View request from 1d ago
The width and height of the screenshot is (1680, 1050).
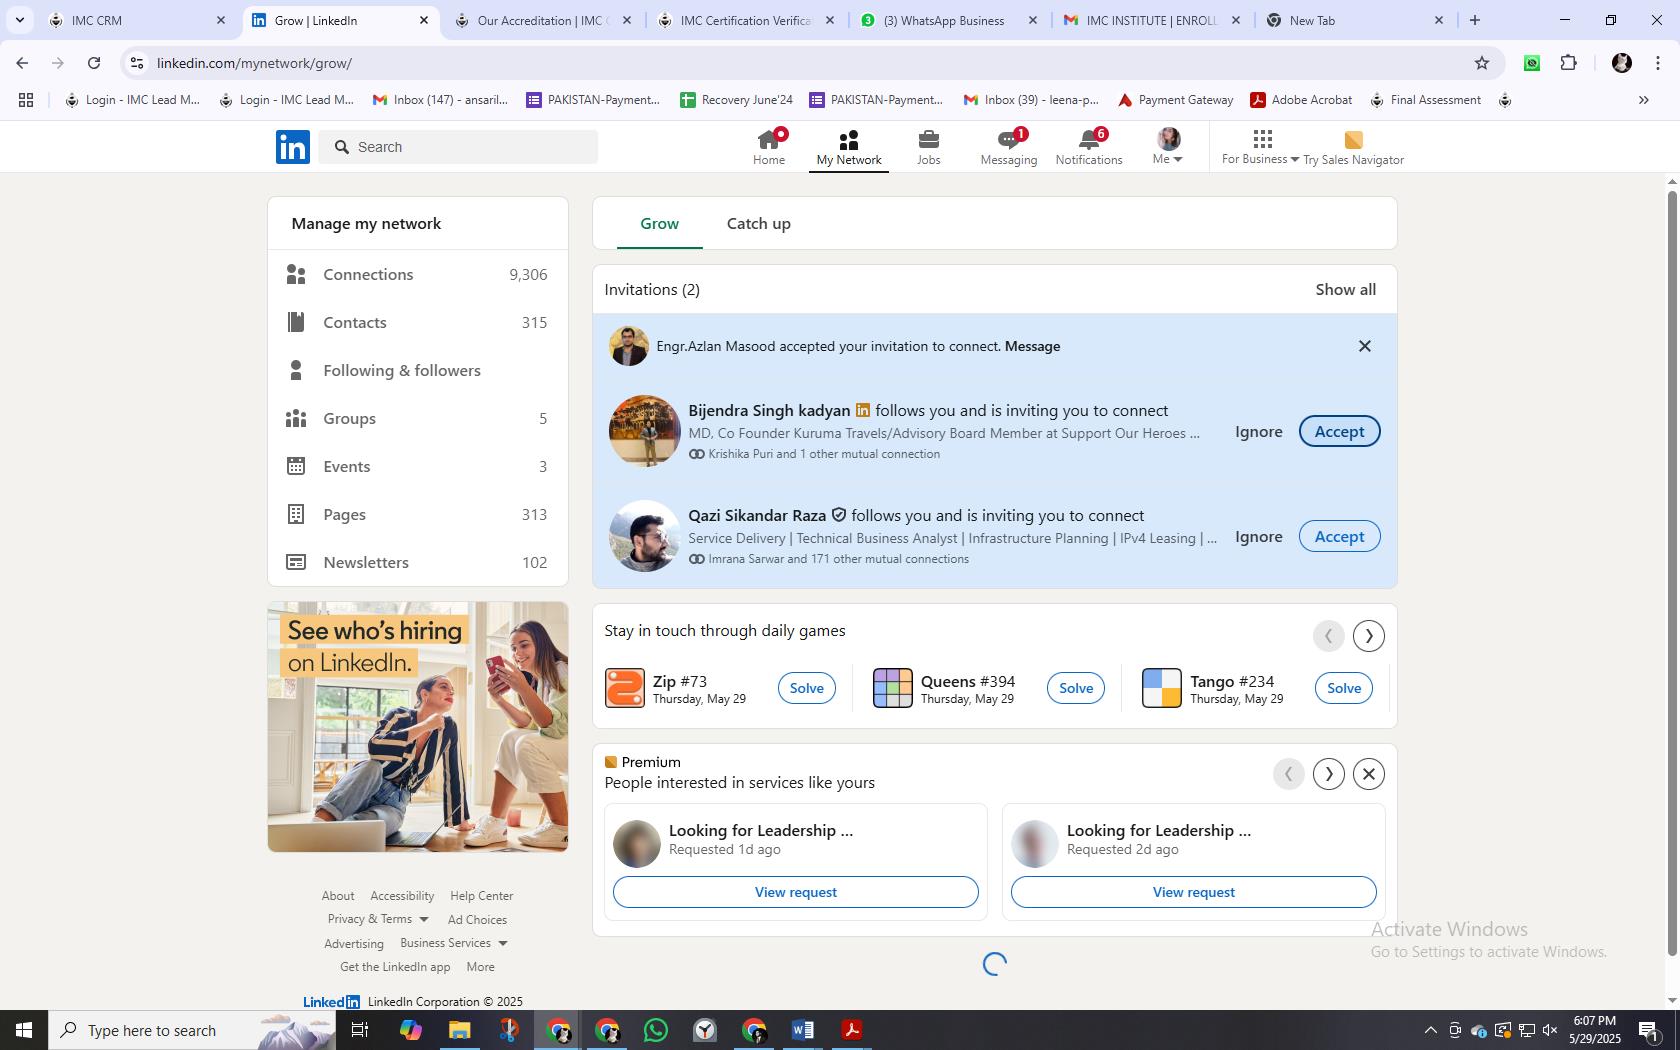point(795,892)
